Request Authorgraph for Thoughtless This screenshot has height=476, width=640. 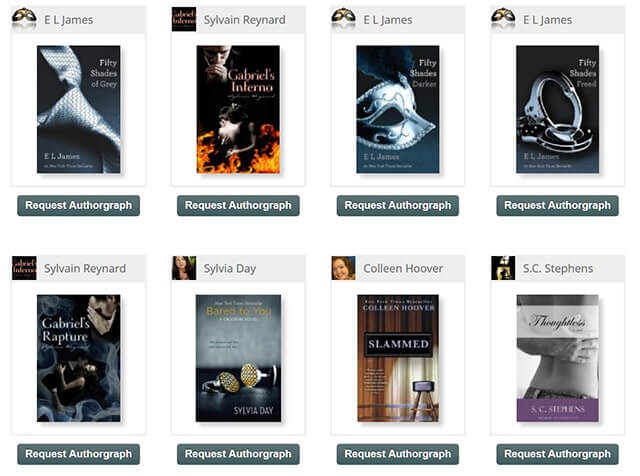pos(557,454)
